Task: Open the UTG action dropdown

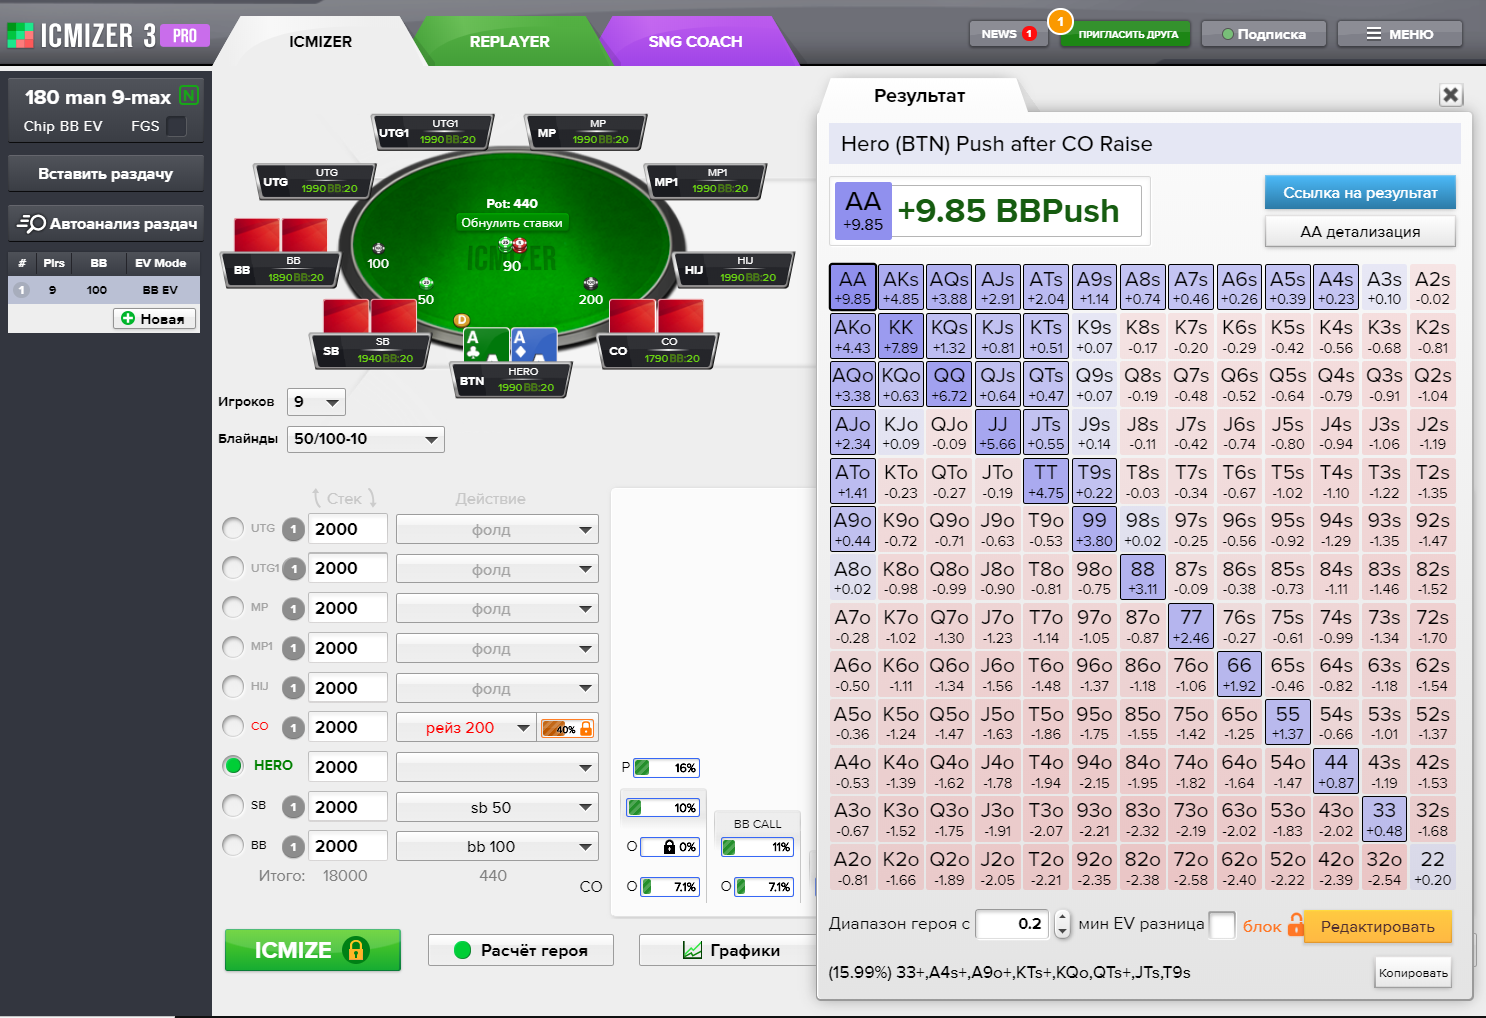Action: 497,529
